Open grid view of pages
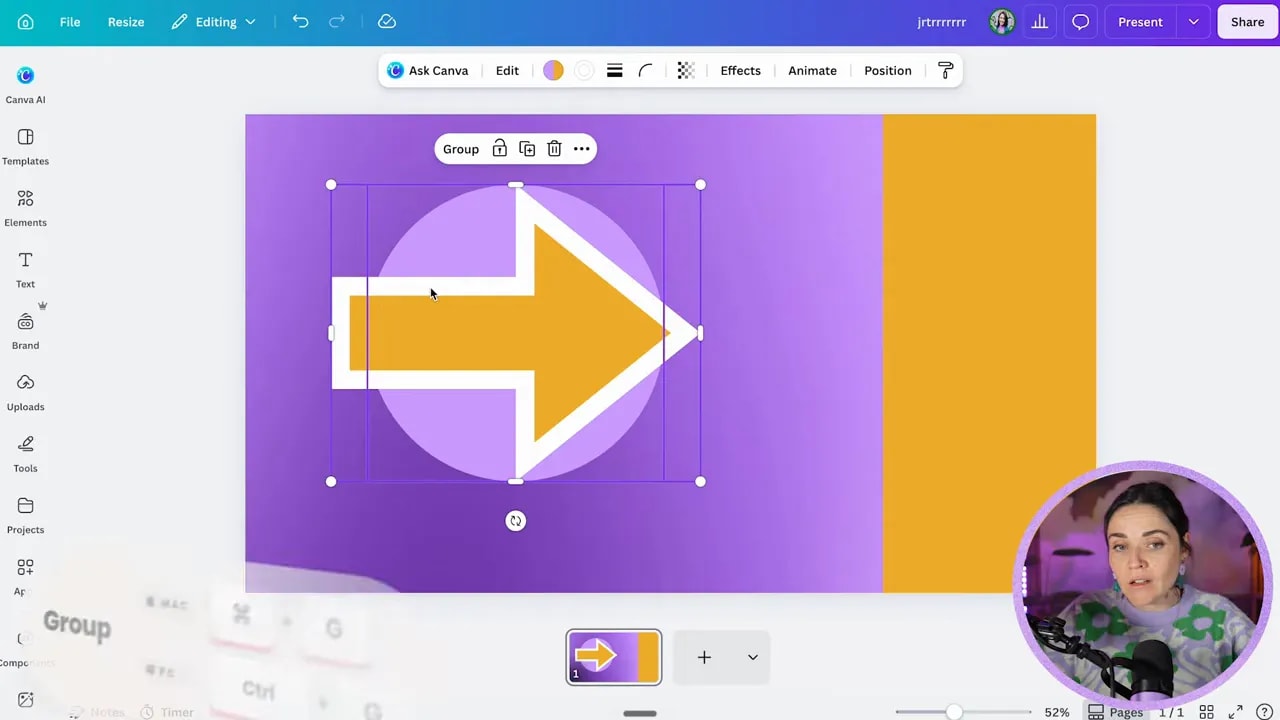The image size is (1280, 720). point(1206,712)
